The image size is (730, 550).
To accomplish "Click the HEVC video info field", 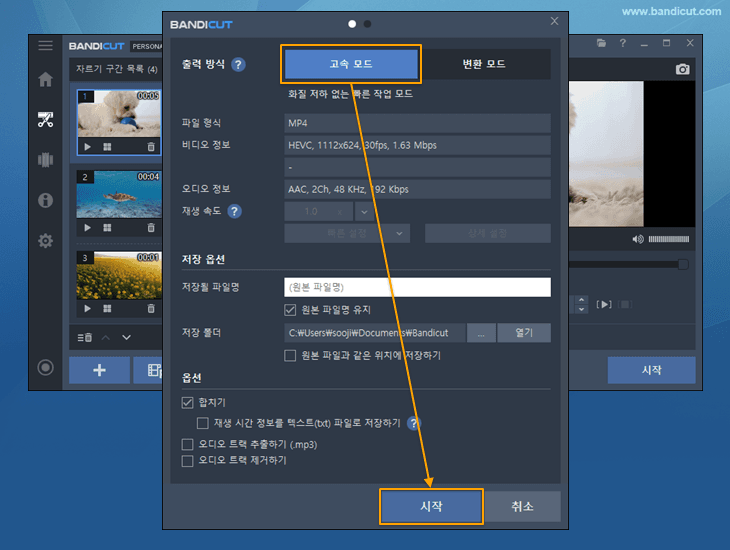I will [x=418, y=145].
